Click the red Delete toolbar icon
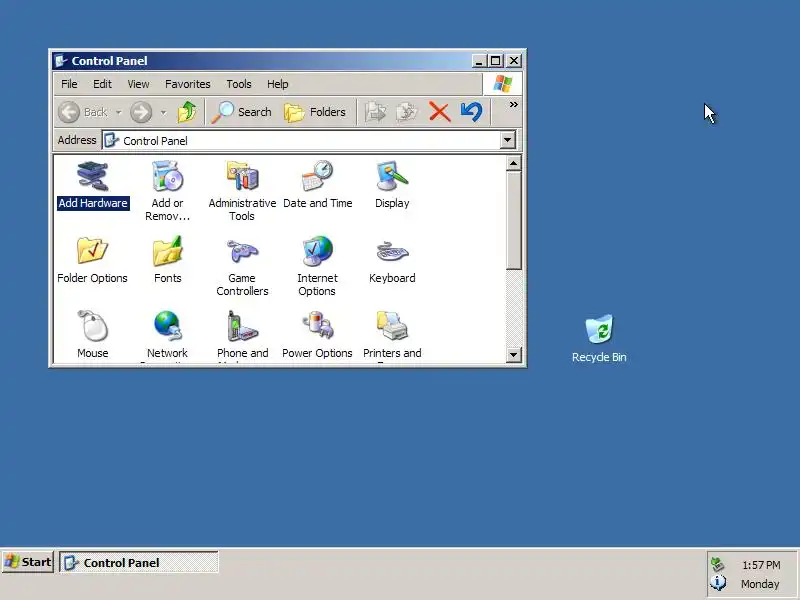This screenshot has height=600, width=800. [x=439, y=112]
